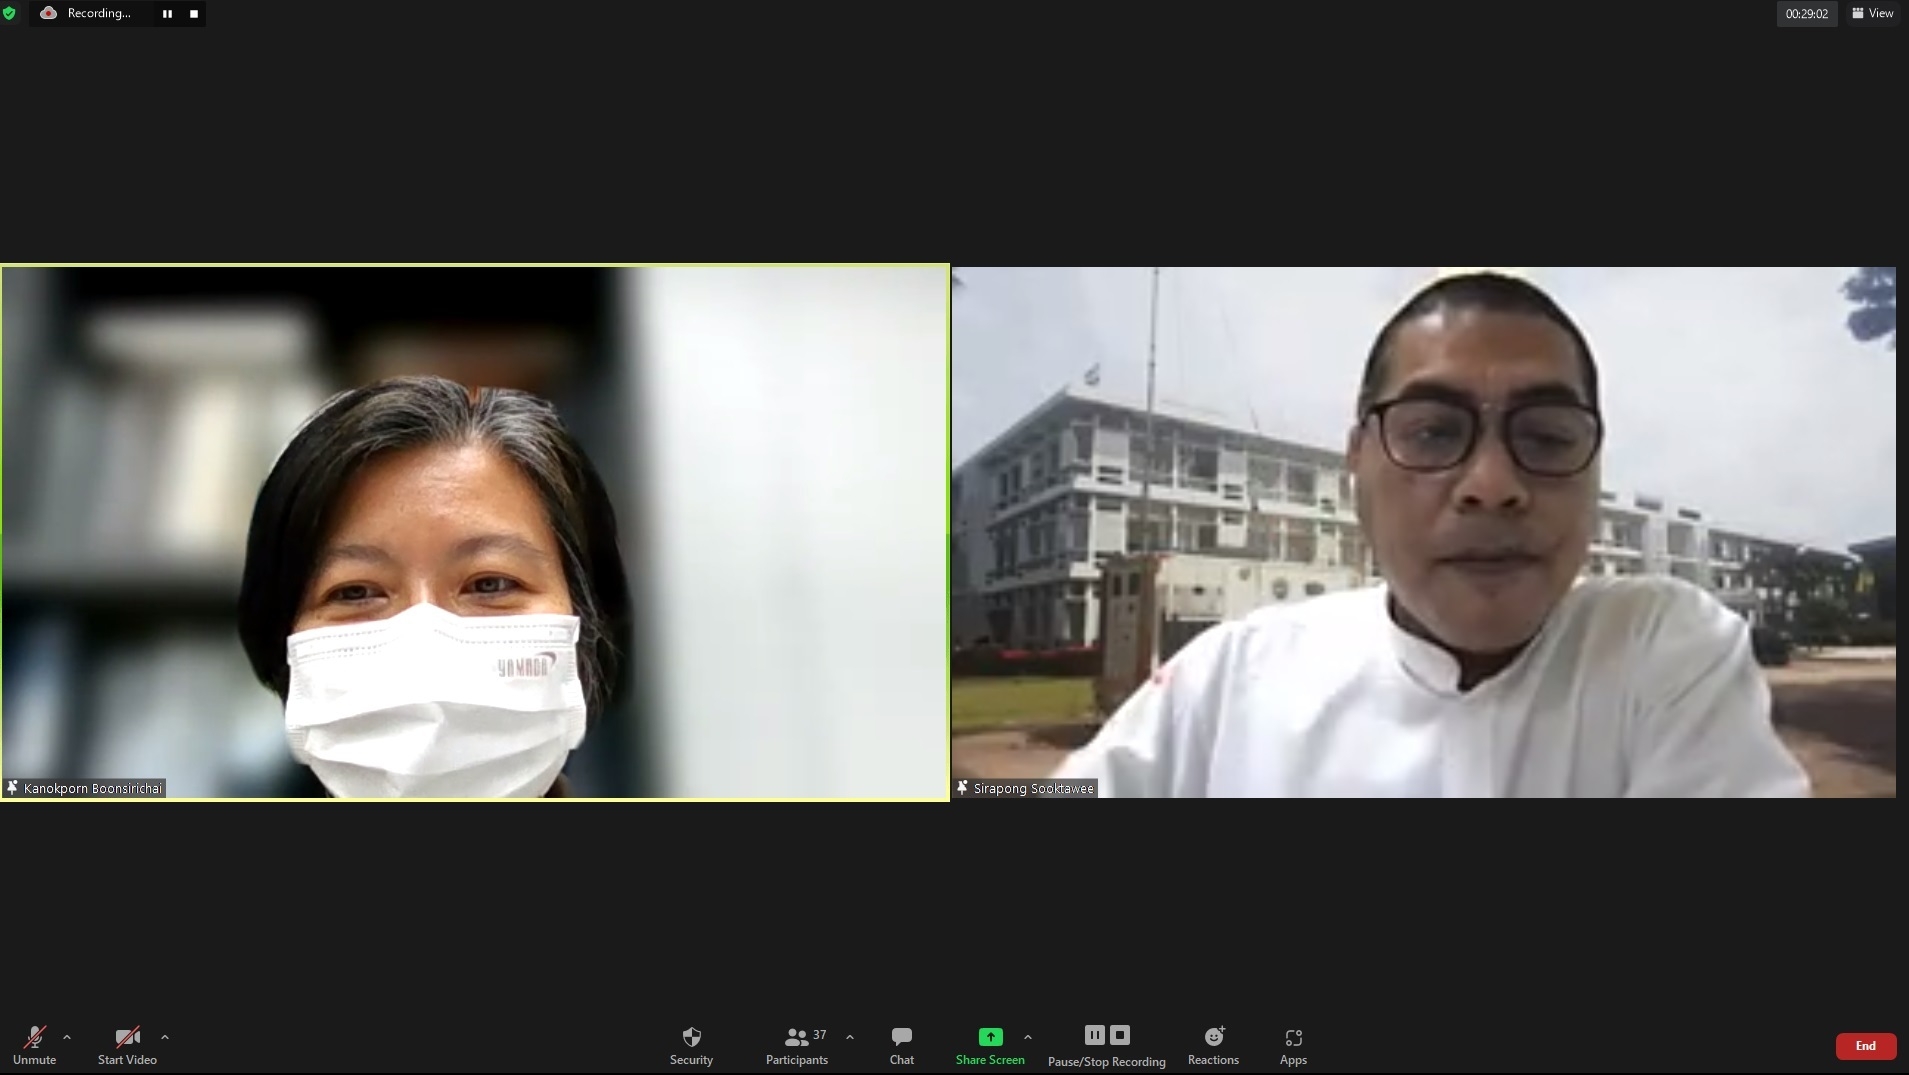Open video options arrow beside Start Video

(x=165, y=1037)
